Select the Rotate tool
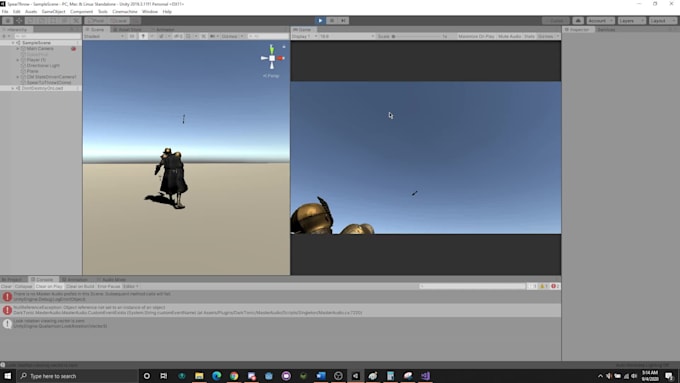This screenshot has width=680, height=383. [30, 20]
